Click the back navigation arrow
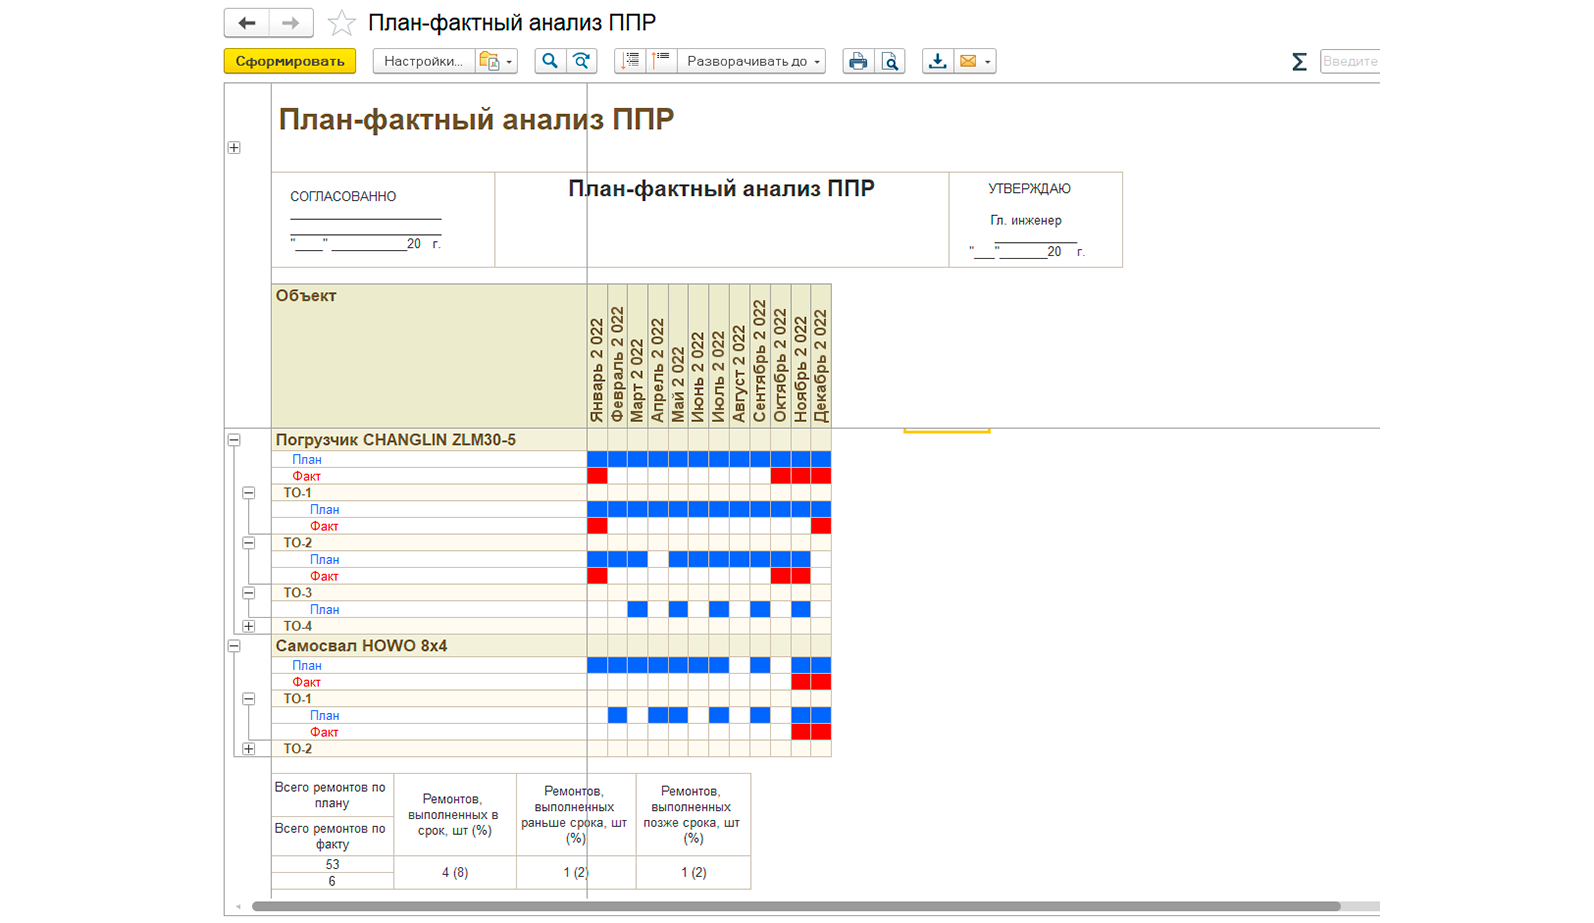 pos(247,22)
